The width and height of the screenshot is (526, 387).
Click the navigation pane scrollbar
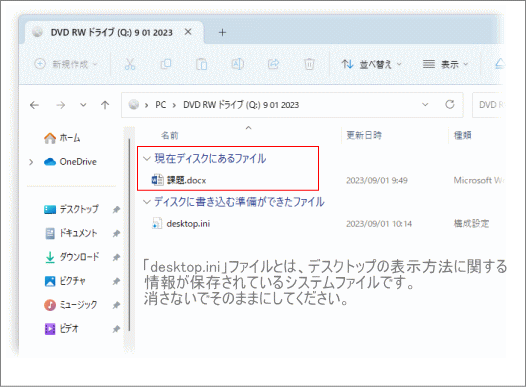[x=129, y=235]
